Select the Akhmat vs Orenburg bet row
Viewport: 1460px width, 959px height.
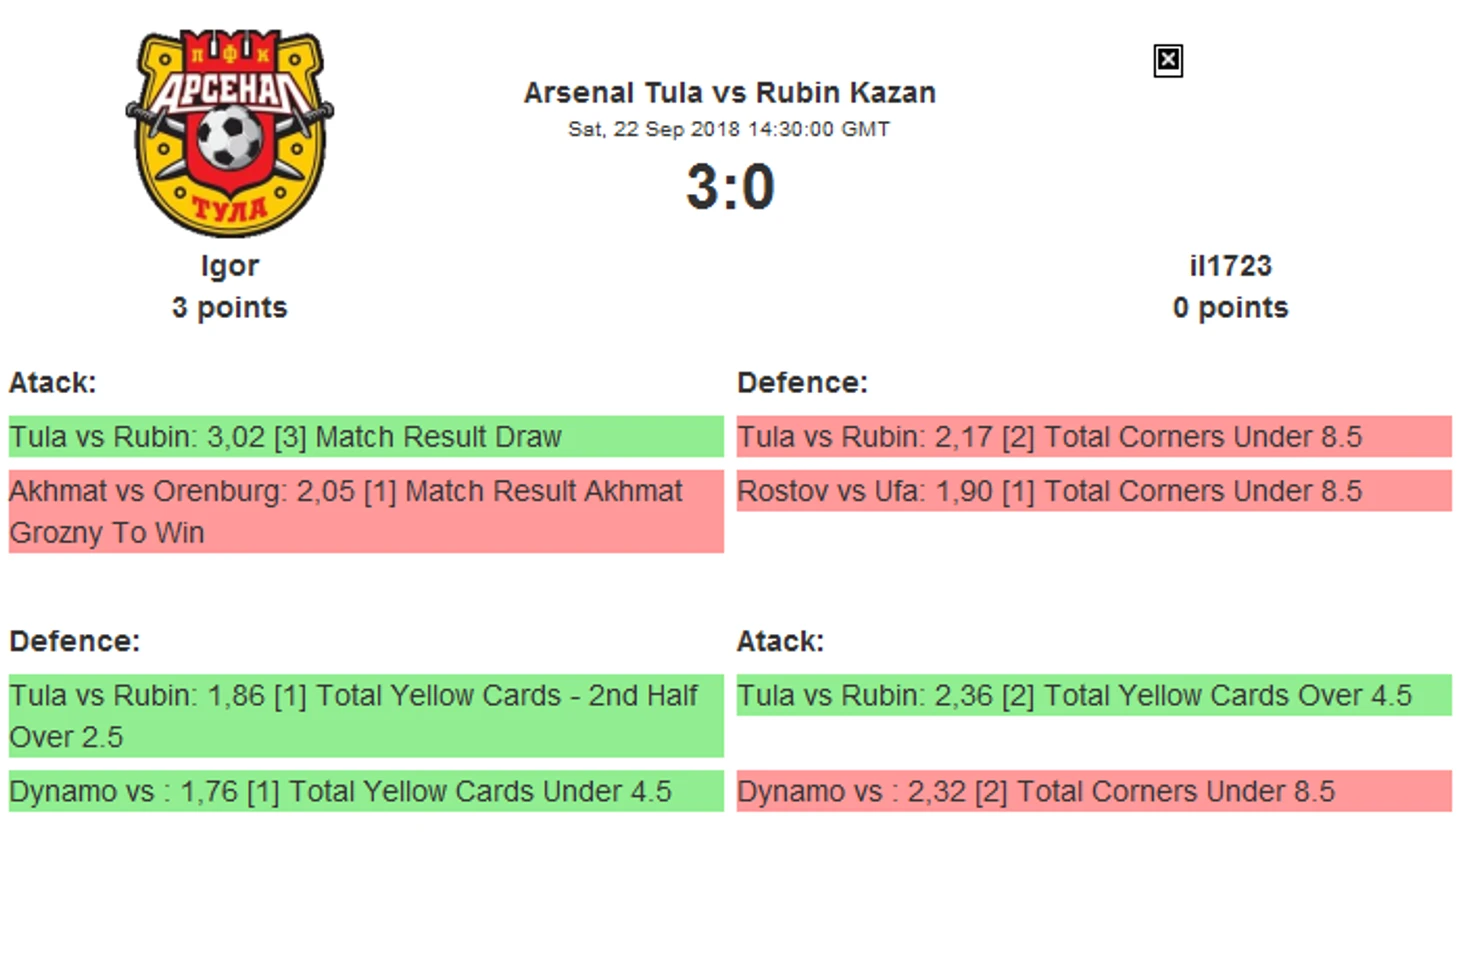(366, 512)
